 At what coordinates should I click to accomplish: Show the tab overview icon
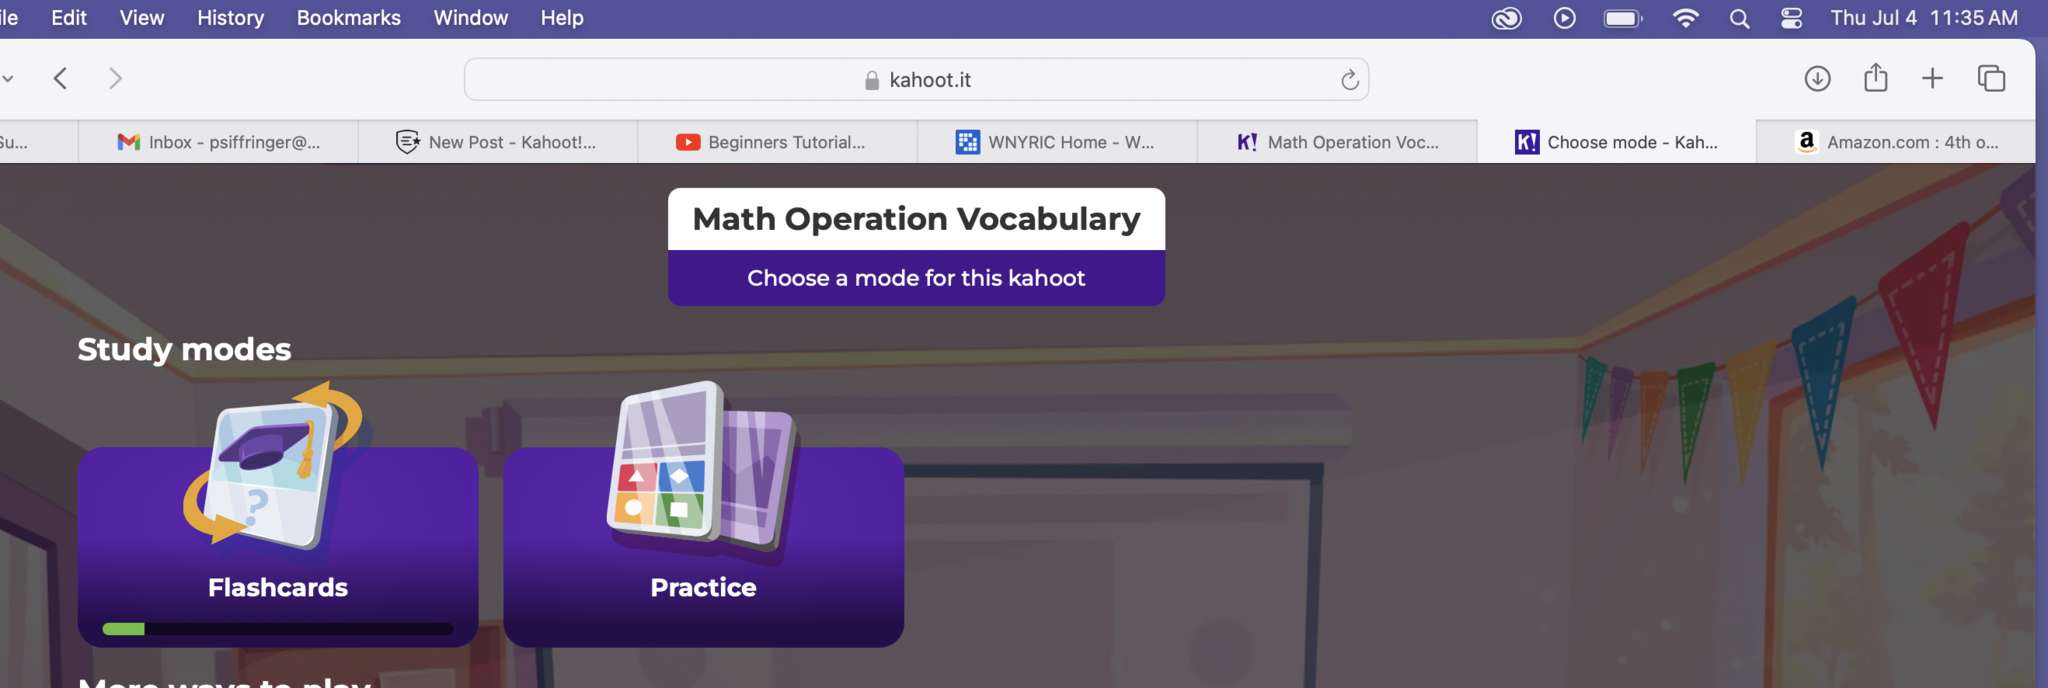pyautogui.click(x=1991, y=79)
